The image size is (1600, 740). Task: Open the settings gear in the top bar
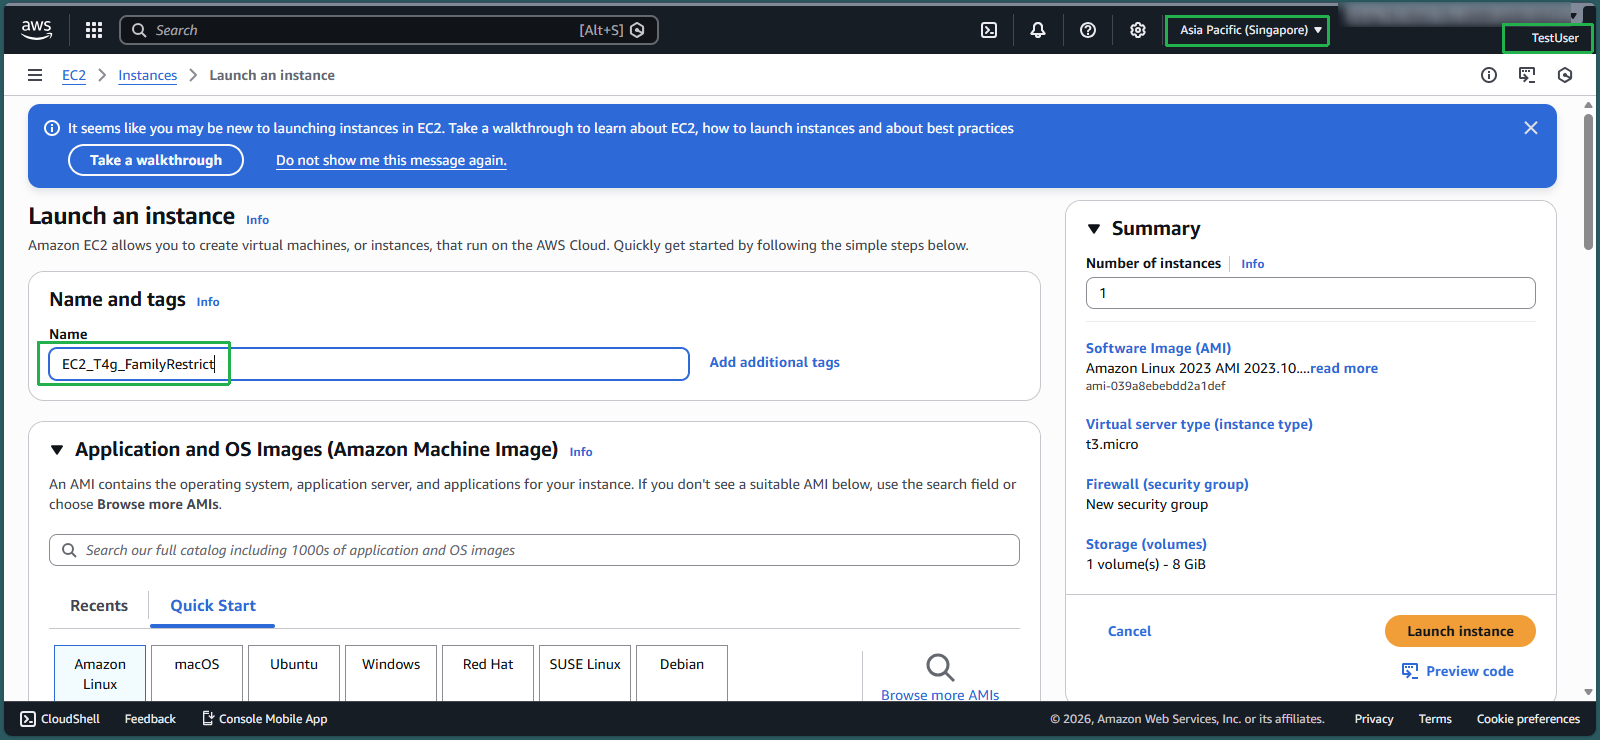point(1138,30)
